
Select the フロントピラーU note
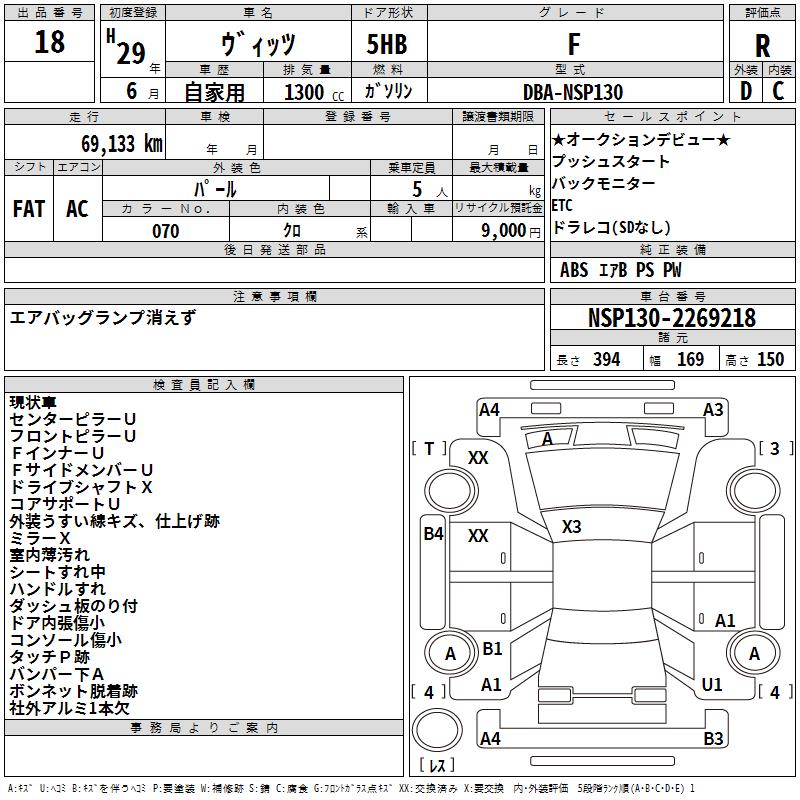[72, 436]
